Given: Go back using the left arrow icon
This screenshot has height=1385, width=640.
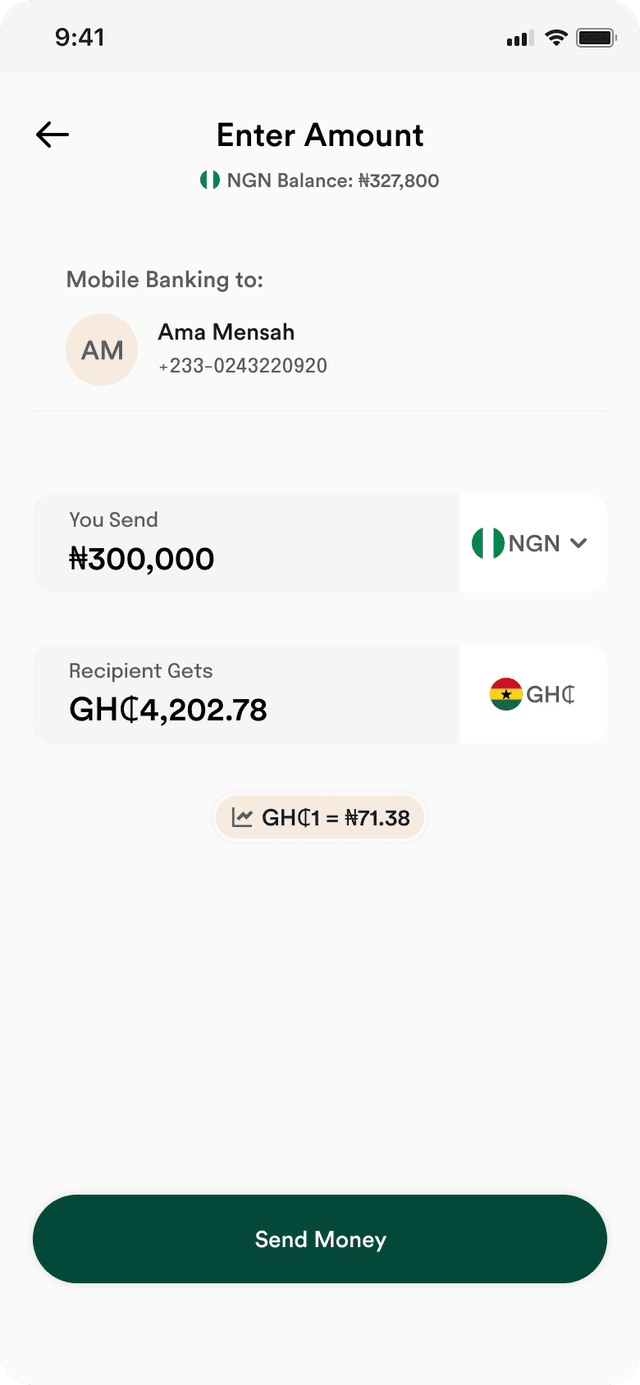Looking at the screenshot, I should (52, 135).
